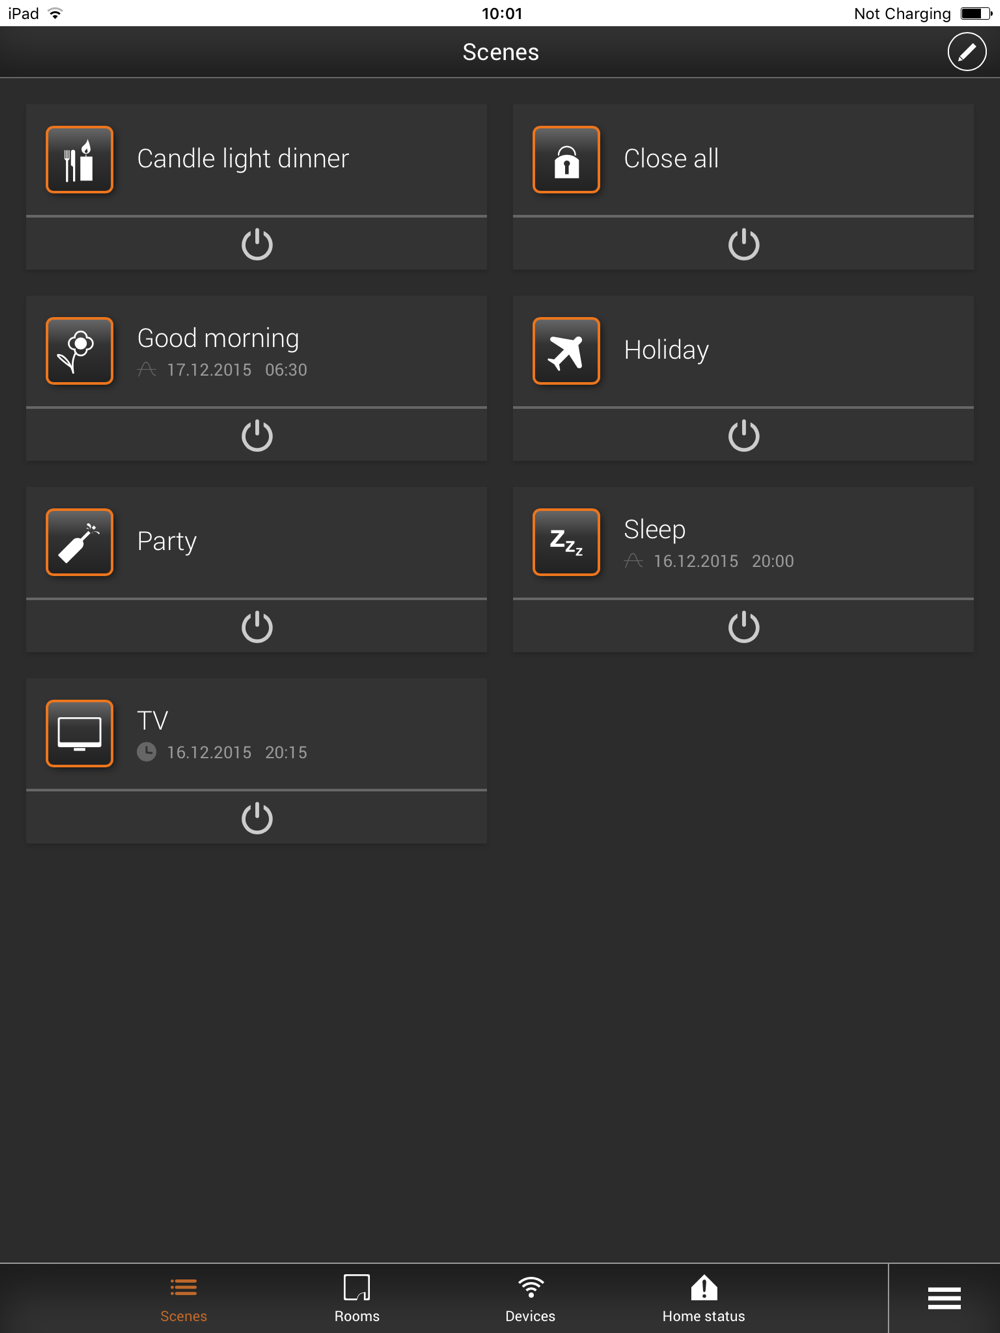Toggle the Close all scene power button

coord(743,244)
